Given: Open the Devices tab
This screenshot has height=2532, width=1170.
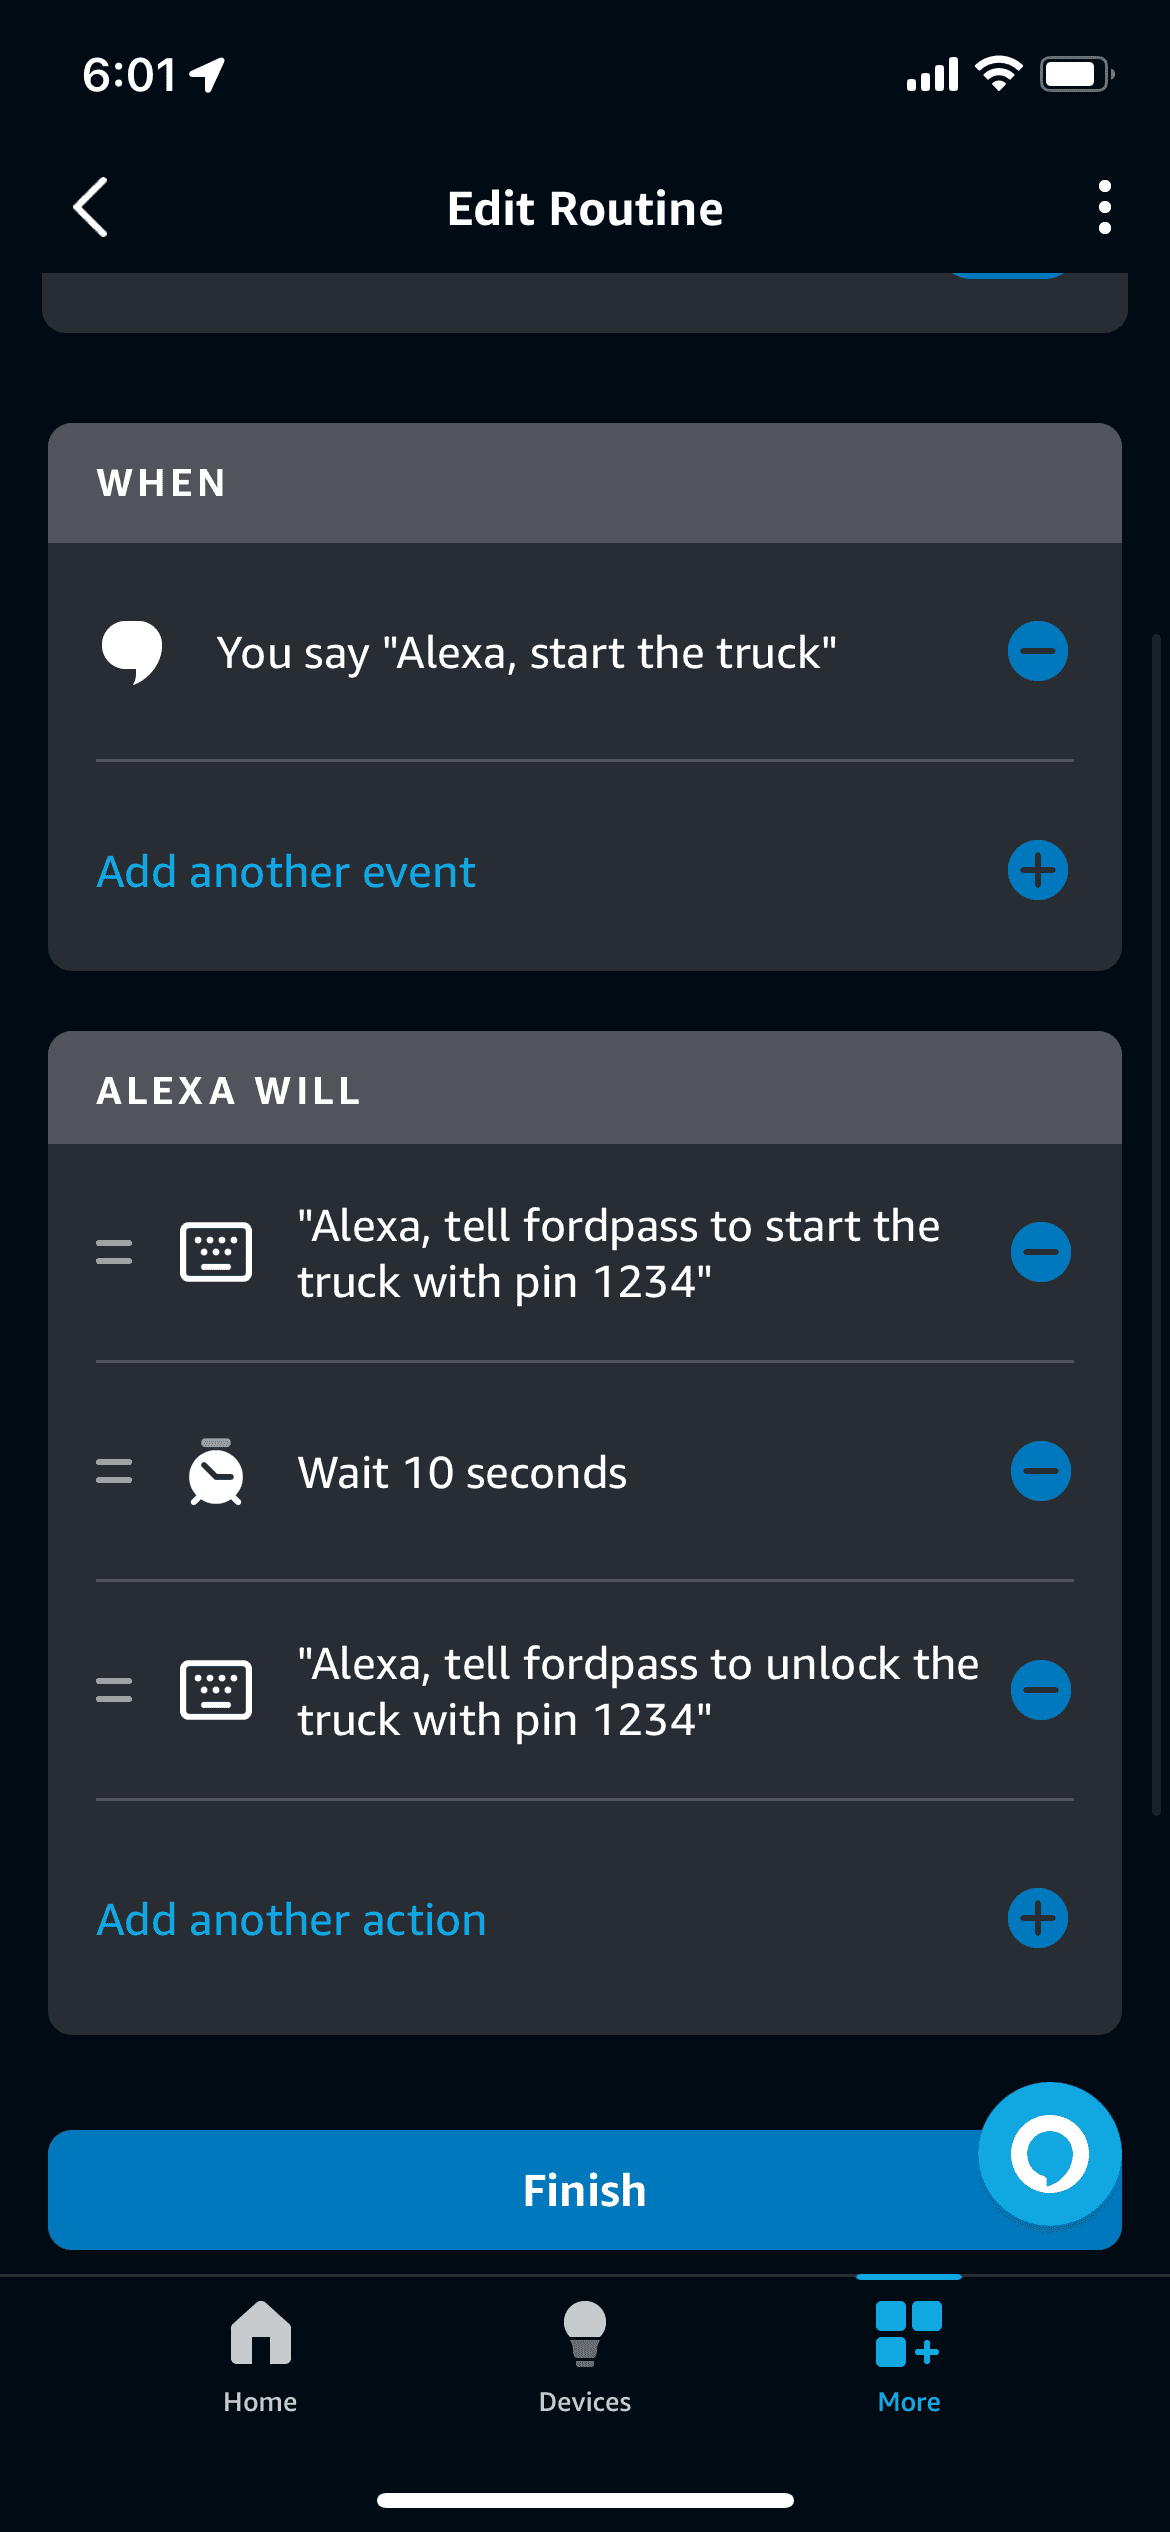Looking at the screenshot, I should click(x=585, y=2356).
